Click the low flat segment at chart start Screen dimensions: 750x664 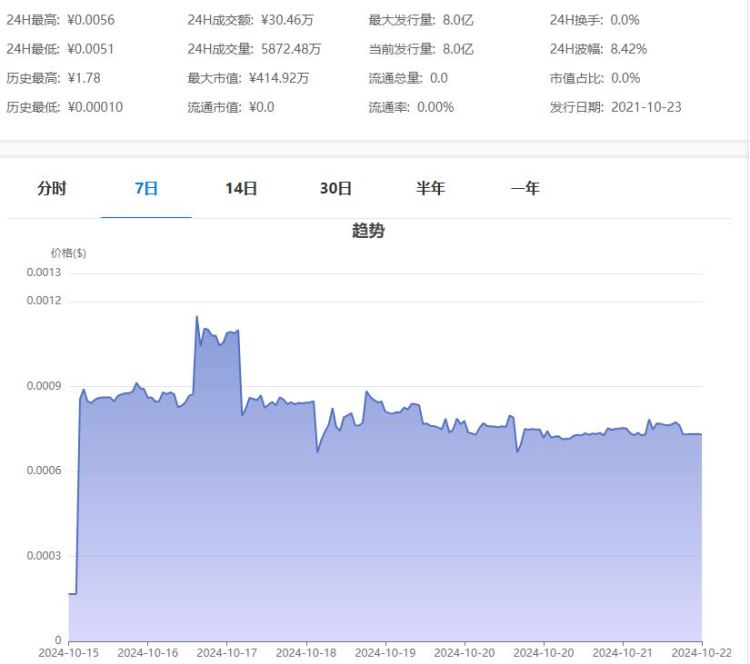tap(73, 593)
